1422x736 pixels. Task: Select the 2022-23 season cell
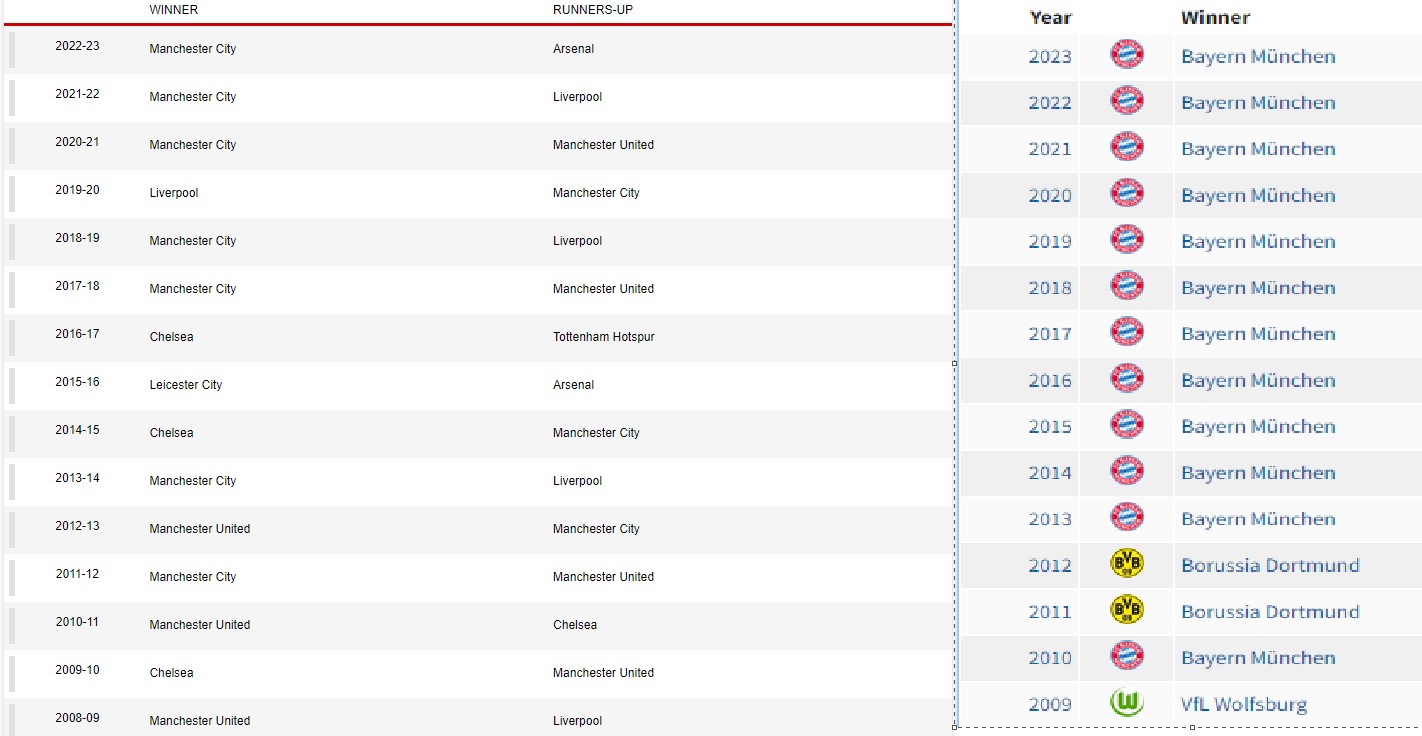[77, 46]
